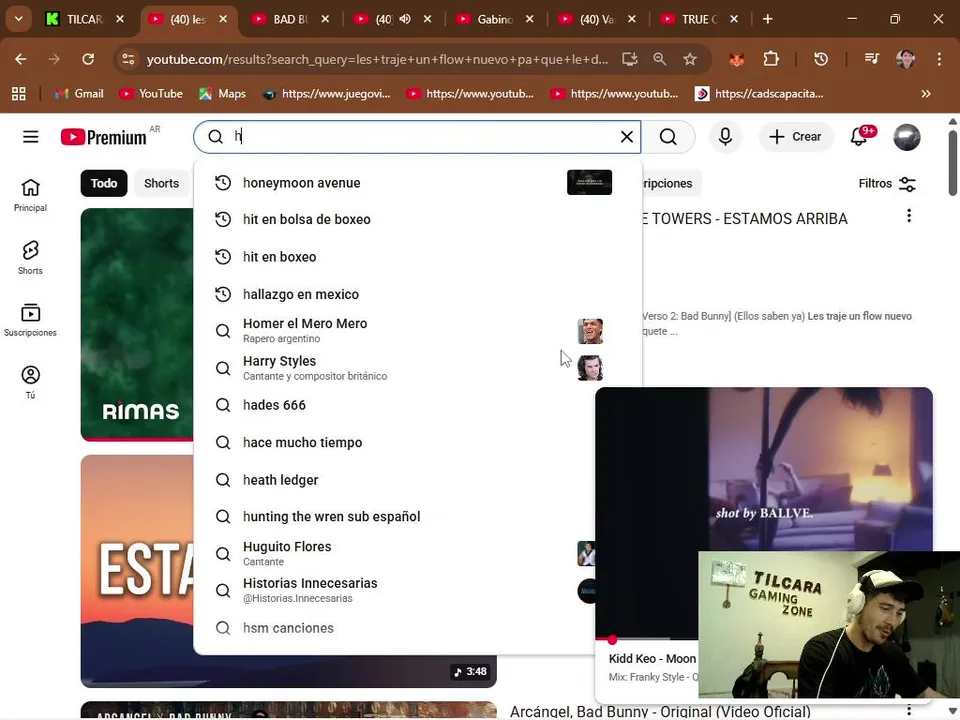Select the Huguito Flores suggestion
This screenshot has width=960, height=720.
click(x=395, y=553)
